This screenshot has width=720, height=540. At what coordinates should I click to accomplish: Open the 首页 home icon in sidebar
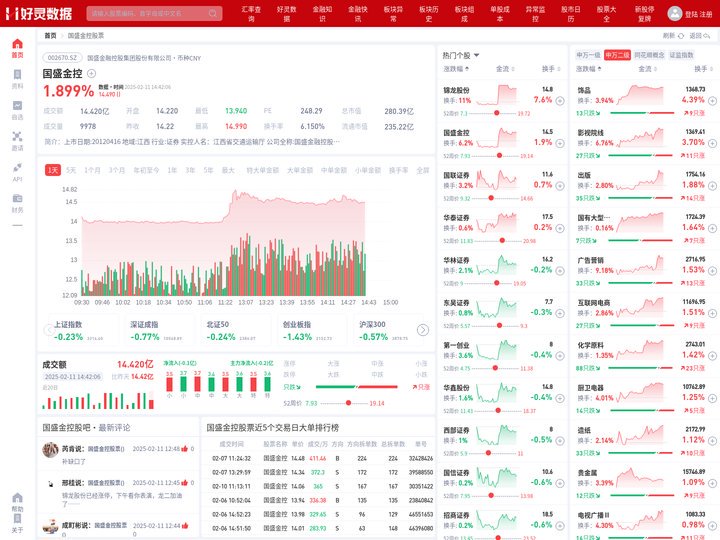pos(17,44)
